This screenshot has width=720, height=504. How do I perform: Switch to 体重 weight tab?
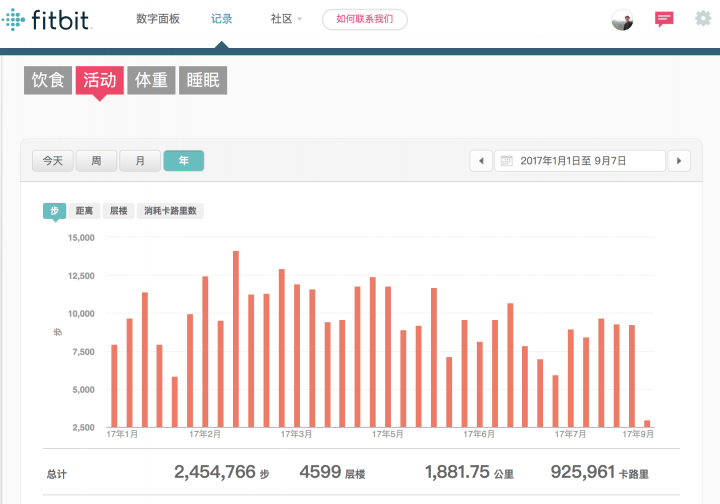click(x=151, y=80)
